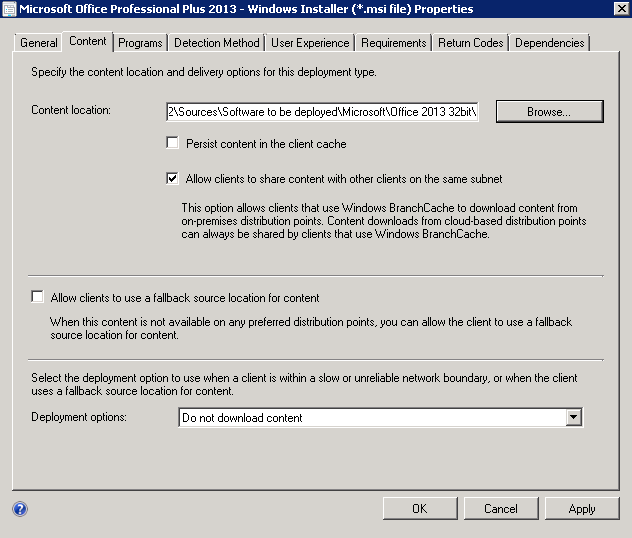632x538 pixels.
Task: Select the Content tab
Action: (87, 41)
